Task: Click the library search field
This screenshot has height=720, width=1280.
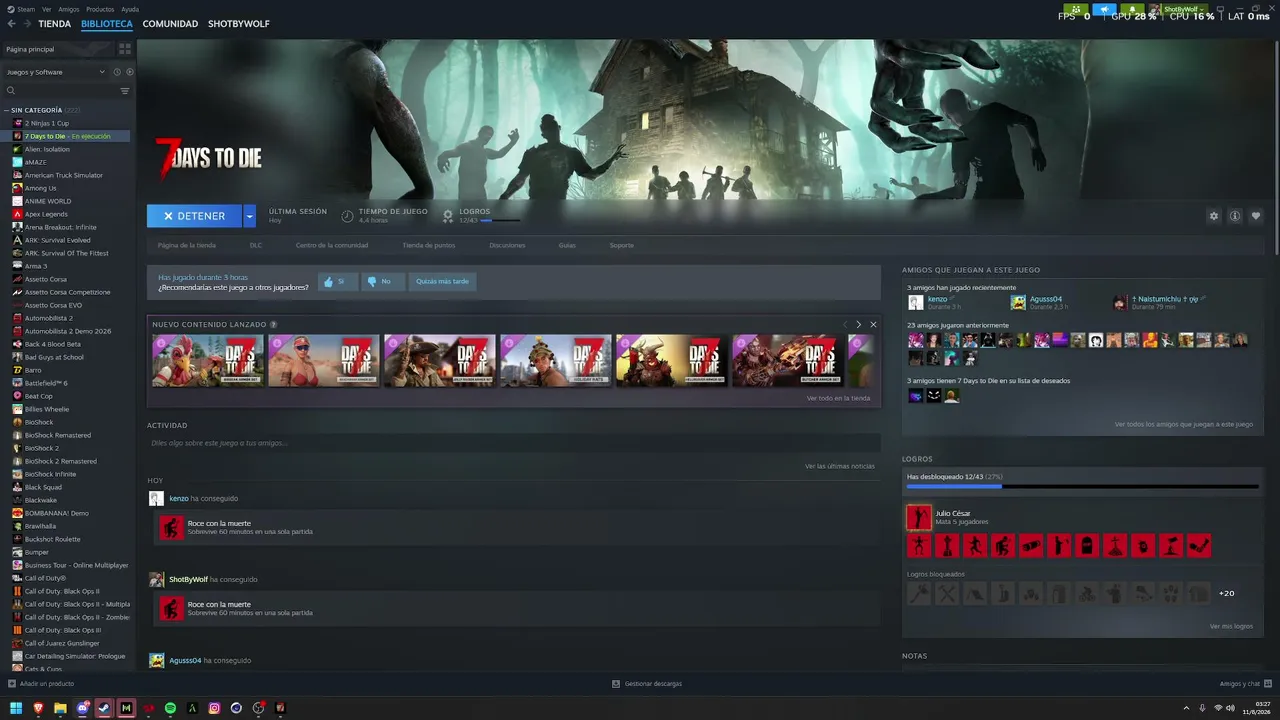Action: tap(68, 91)
